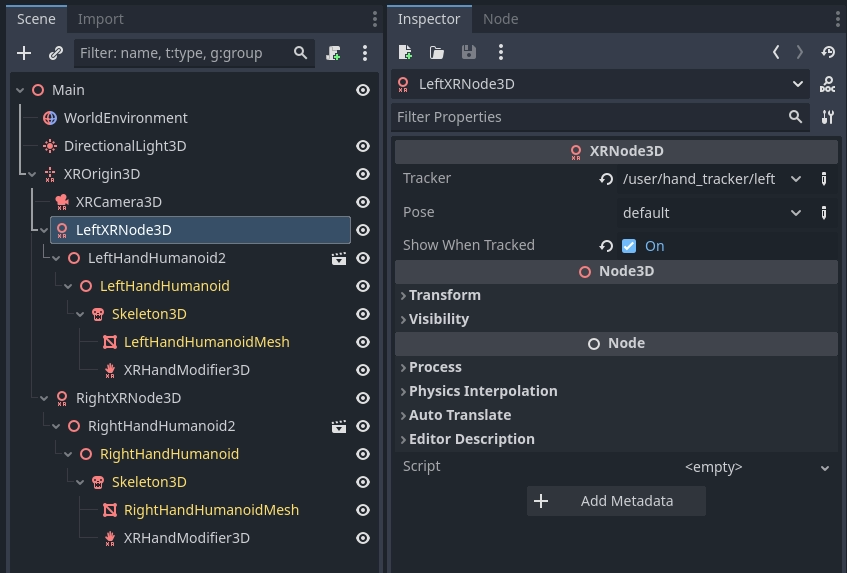Click the Instantiate Child Scene link icon
Image resolution: width=847 pixels, height=573 pixels.
click(x=56, y=53)
